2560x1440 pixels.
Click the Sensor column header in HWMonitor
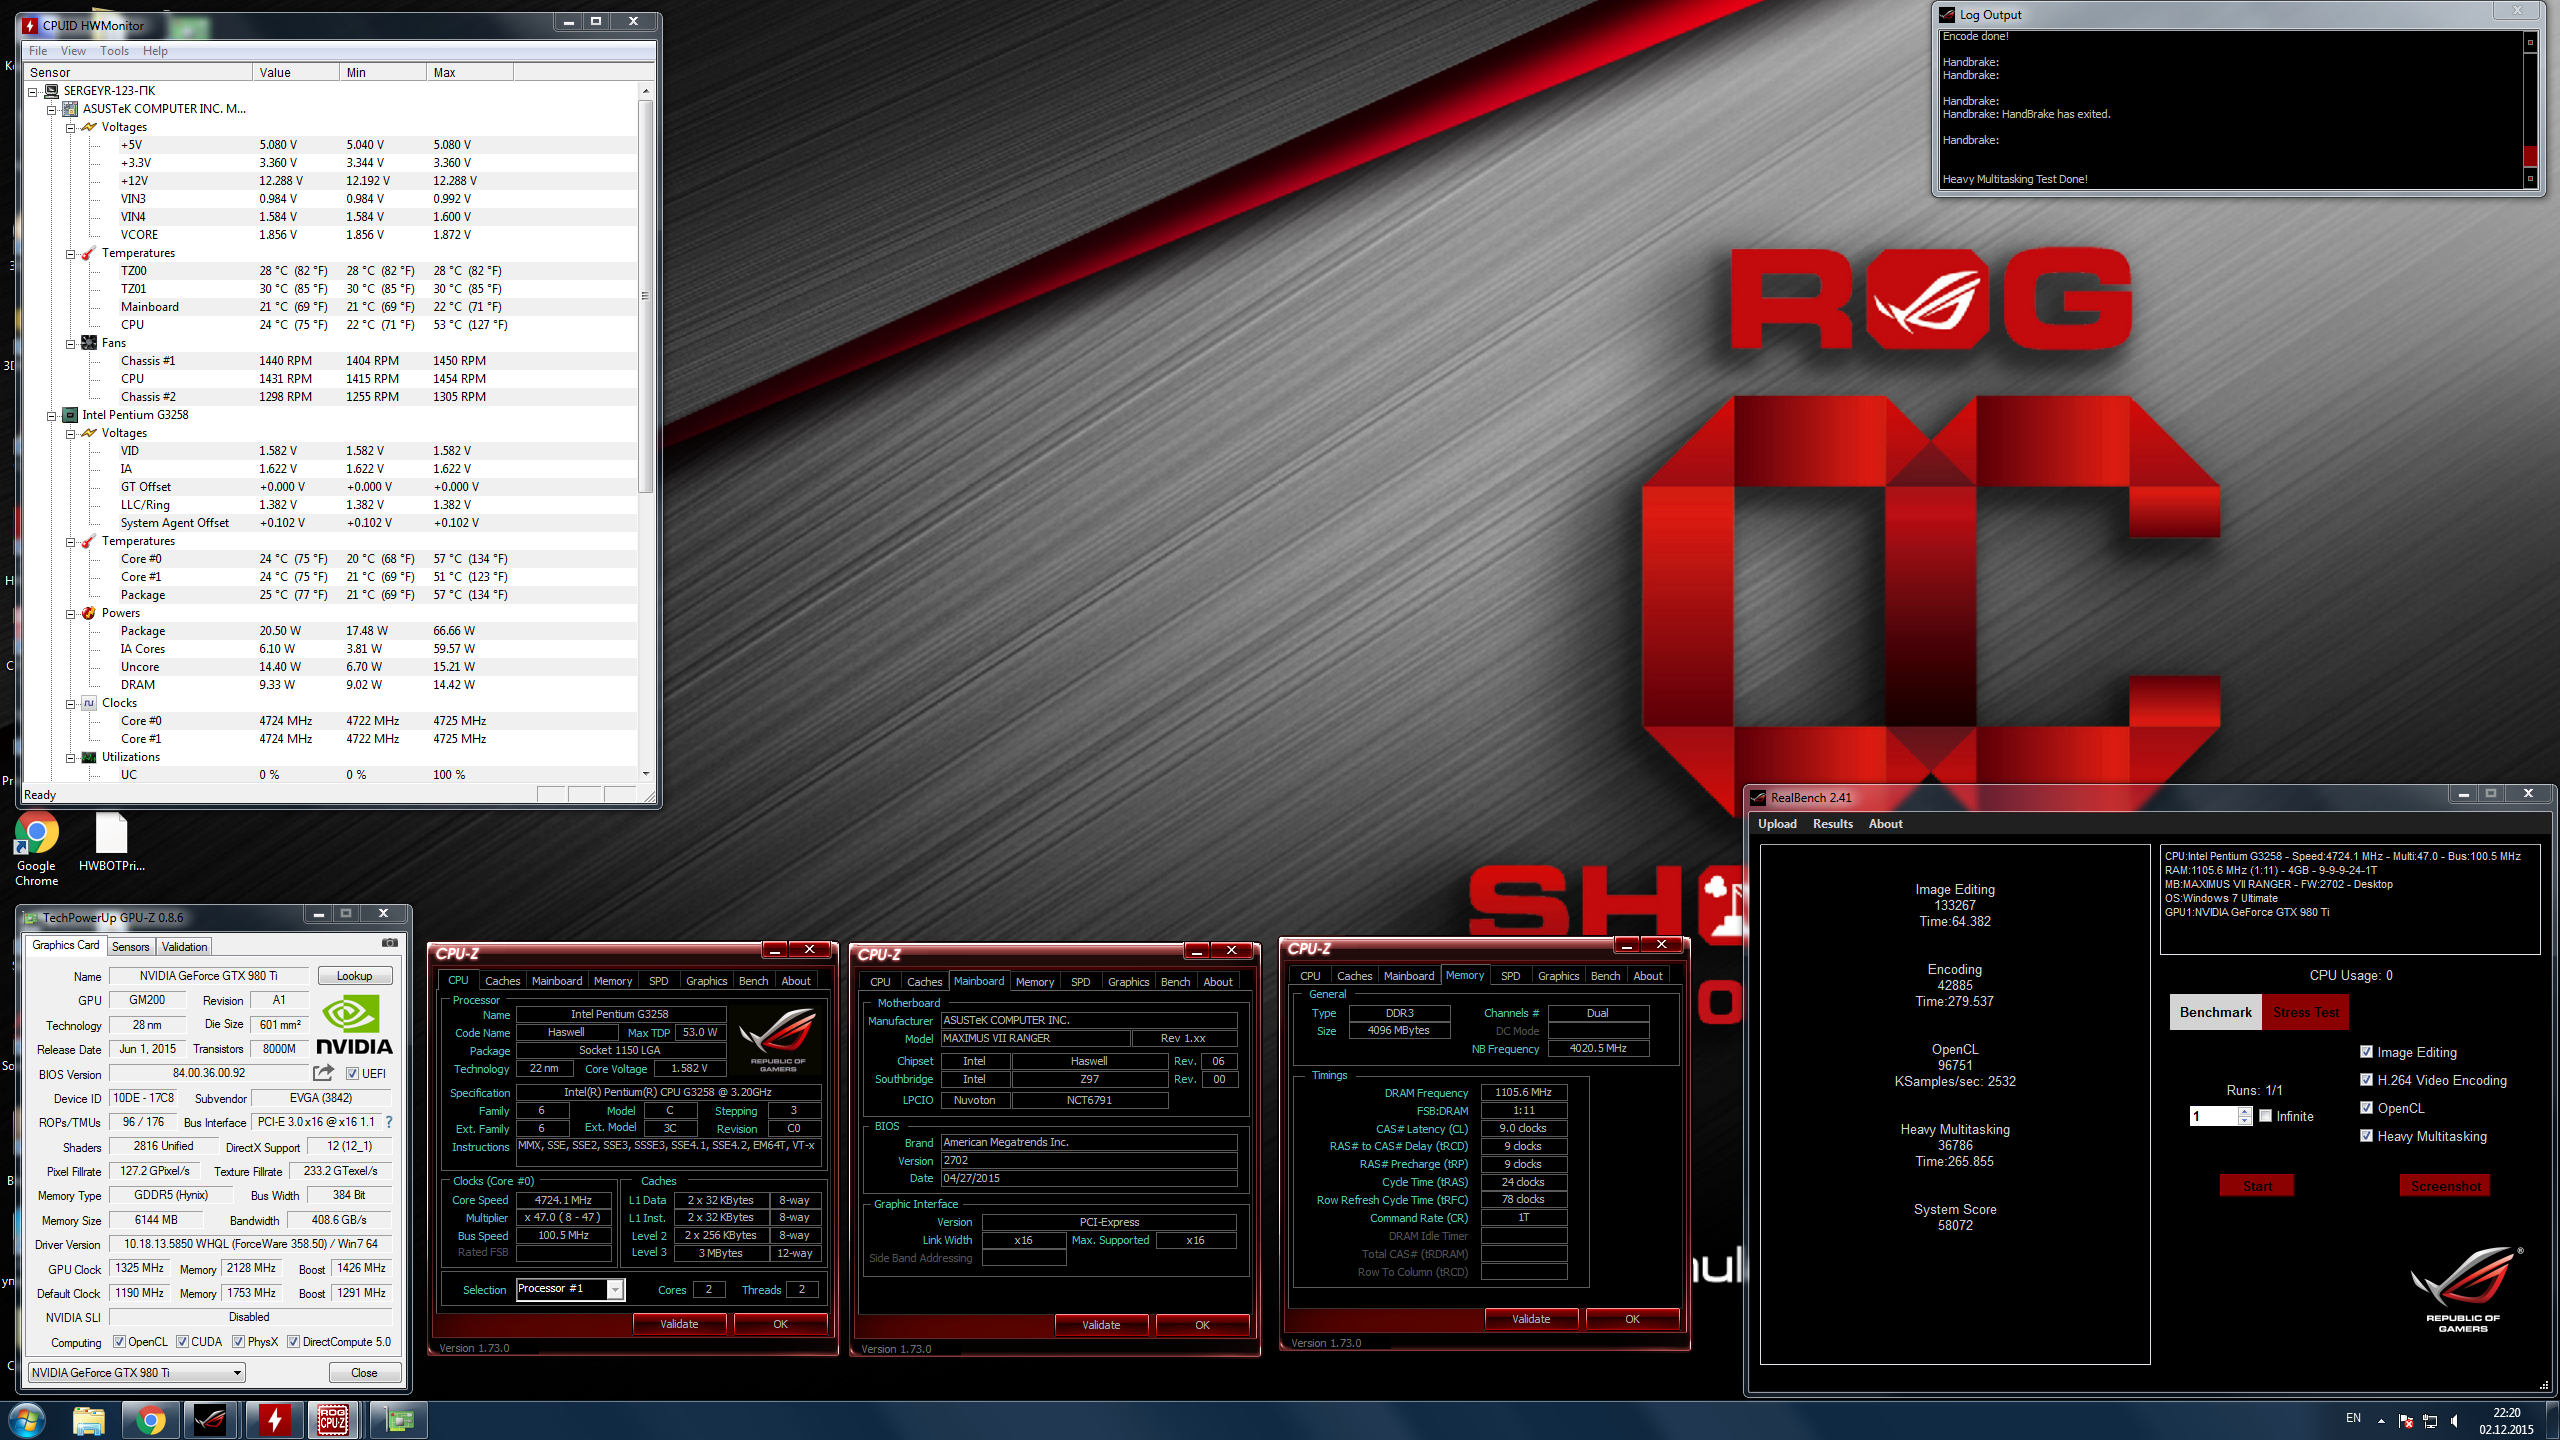point(138,73)
